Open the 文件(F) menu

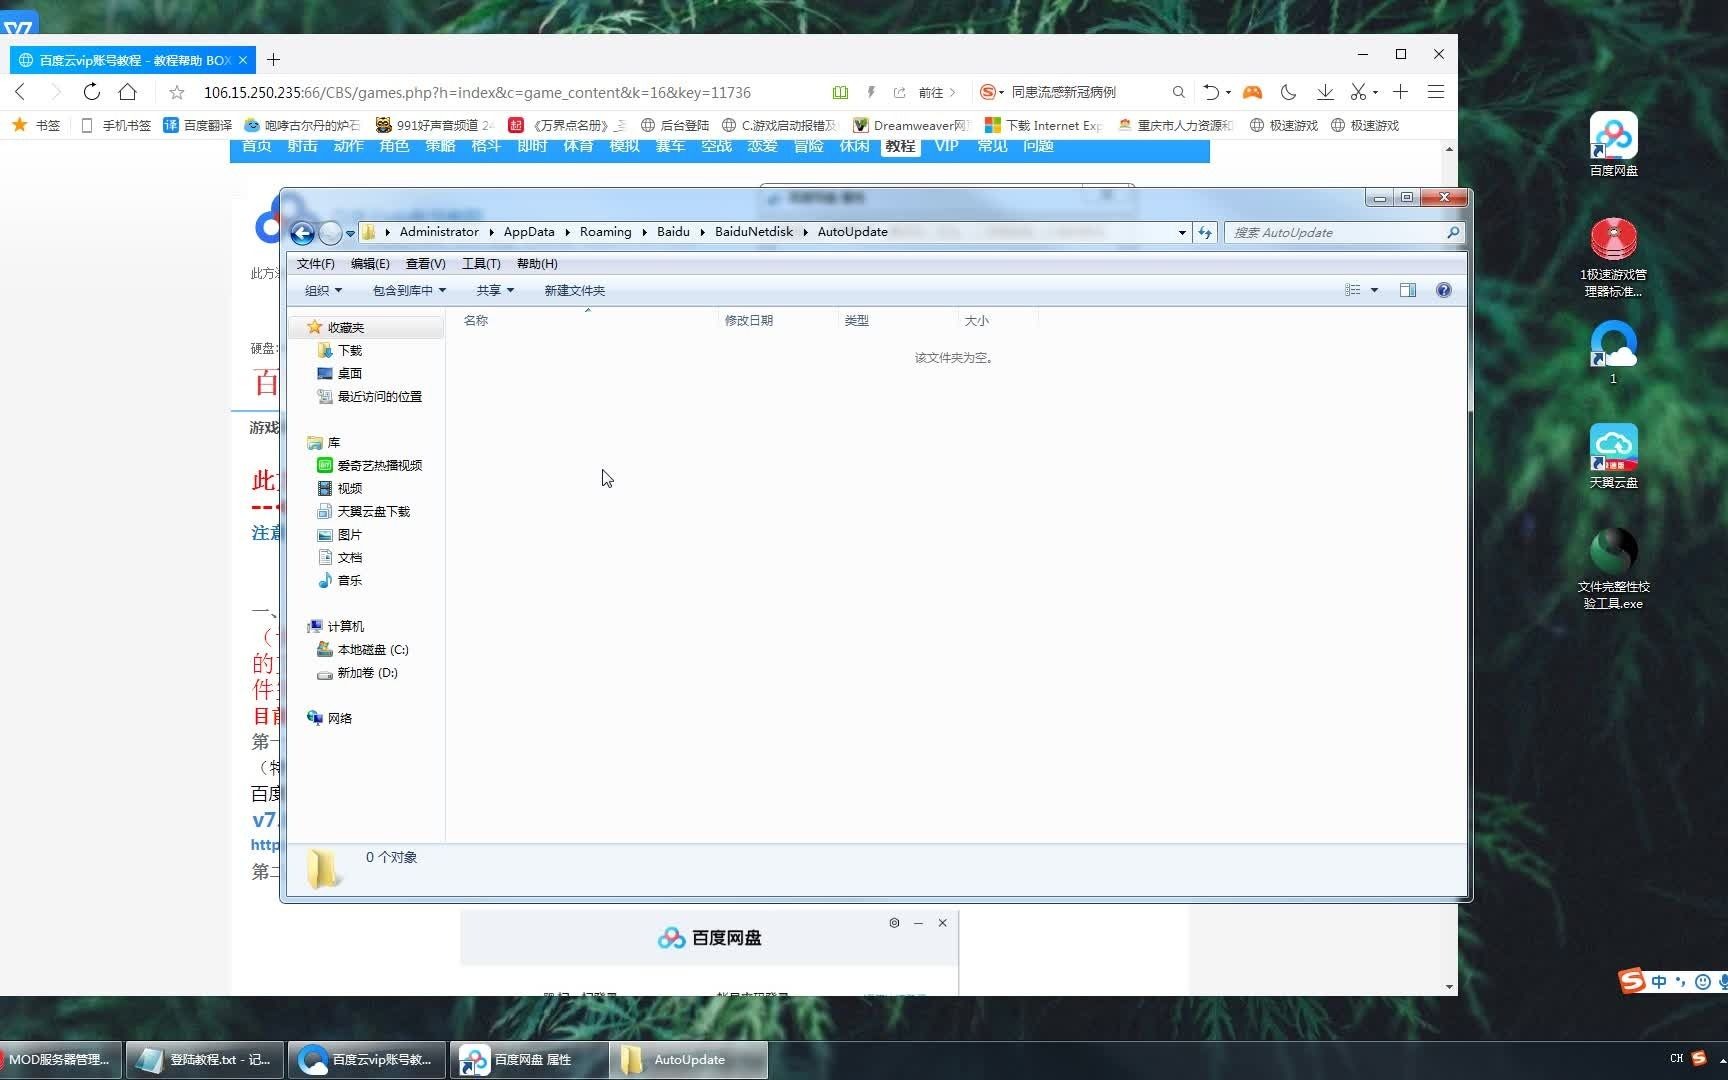315,264
